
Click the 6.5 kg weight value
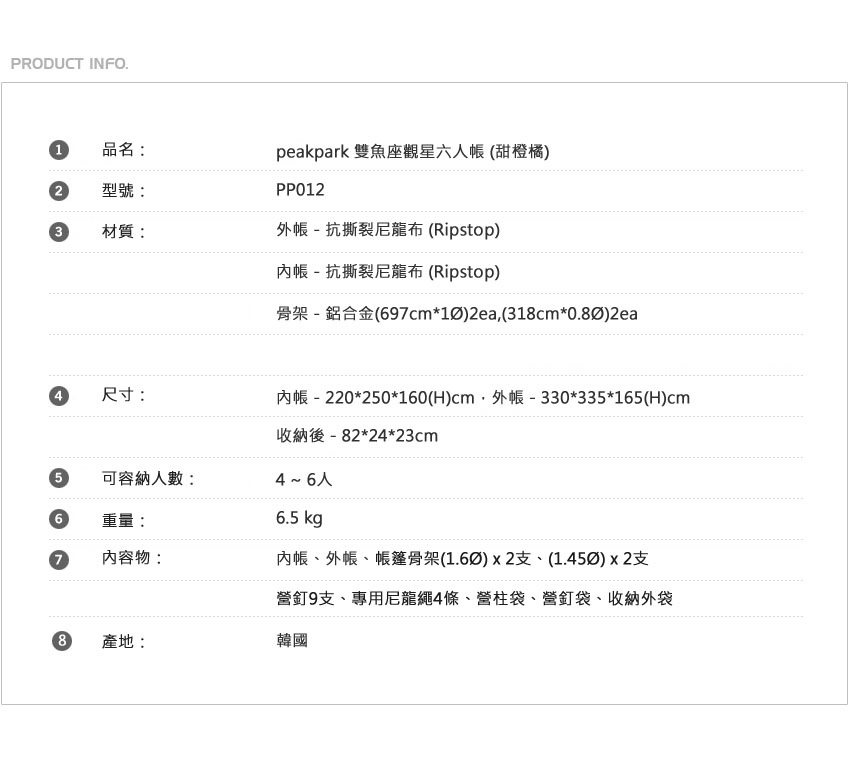coord(299,518)
